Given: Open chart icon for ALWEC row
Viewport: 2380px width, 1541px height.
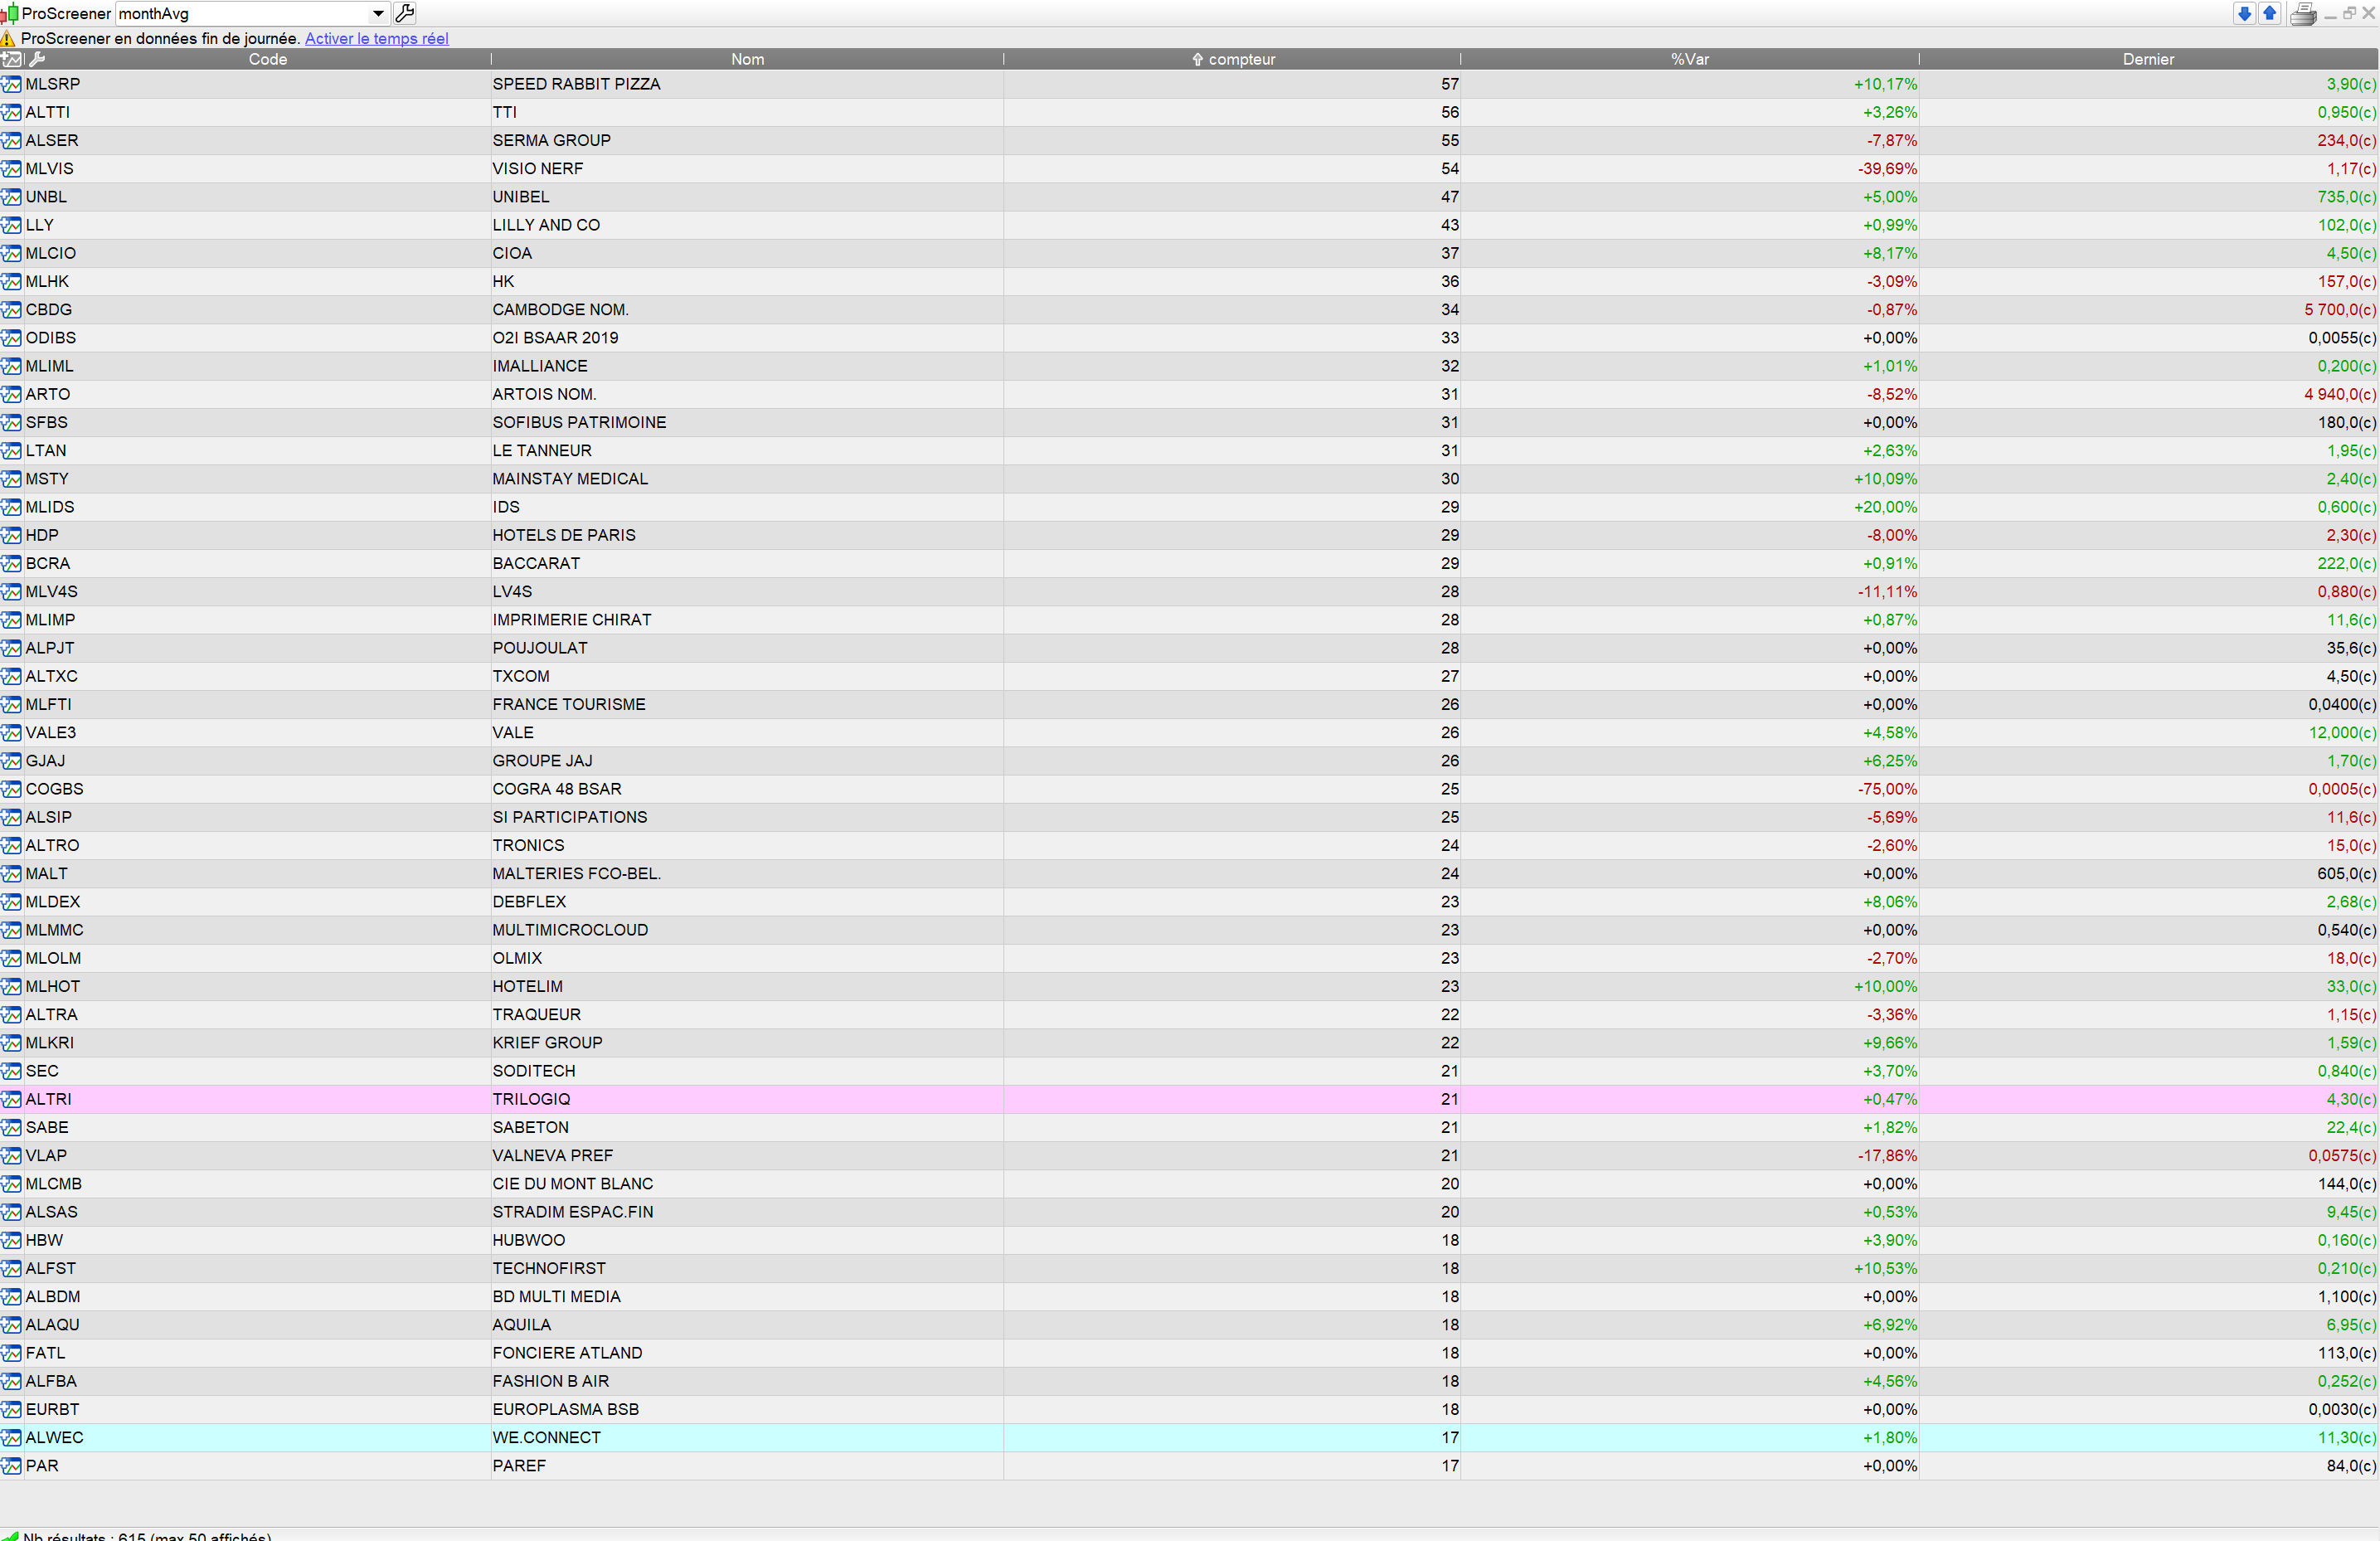Looking at the screenshot, I should coord(11,1437).
